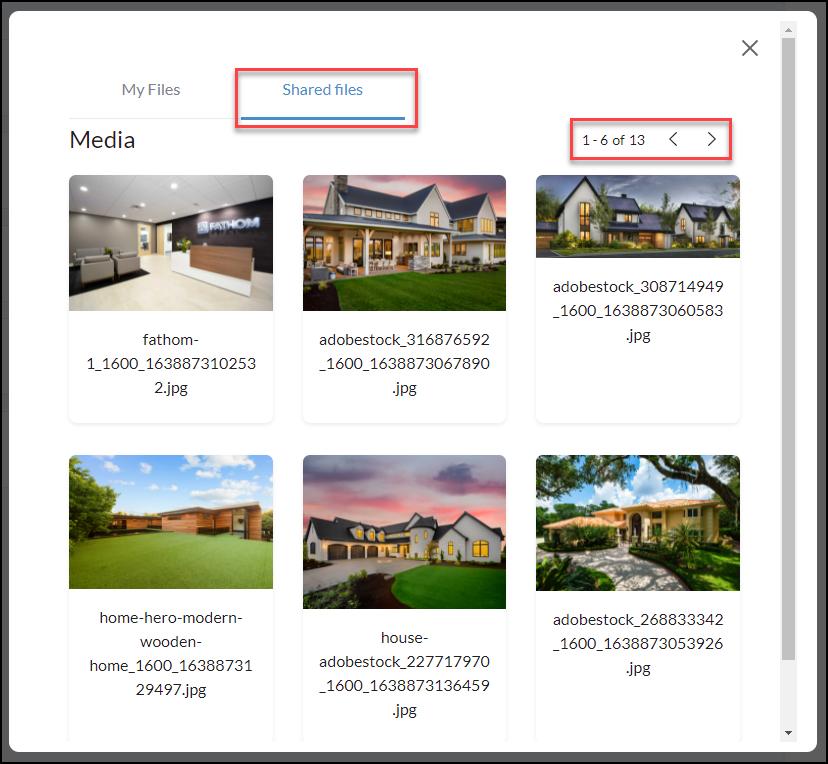Choose the adobestock_268833342 villa image
The height and width of the screenshot is (764, 828).
tap(638, 523)
